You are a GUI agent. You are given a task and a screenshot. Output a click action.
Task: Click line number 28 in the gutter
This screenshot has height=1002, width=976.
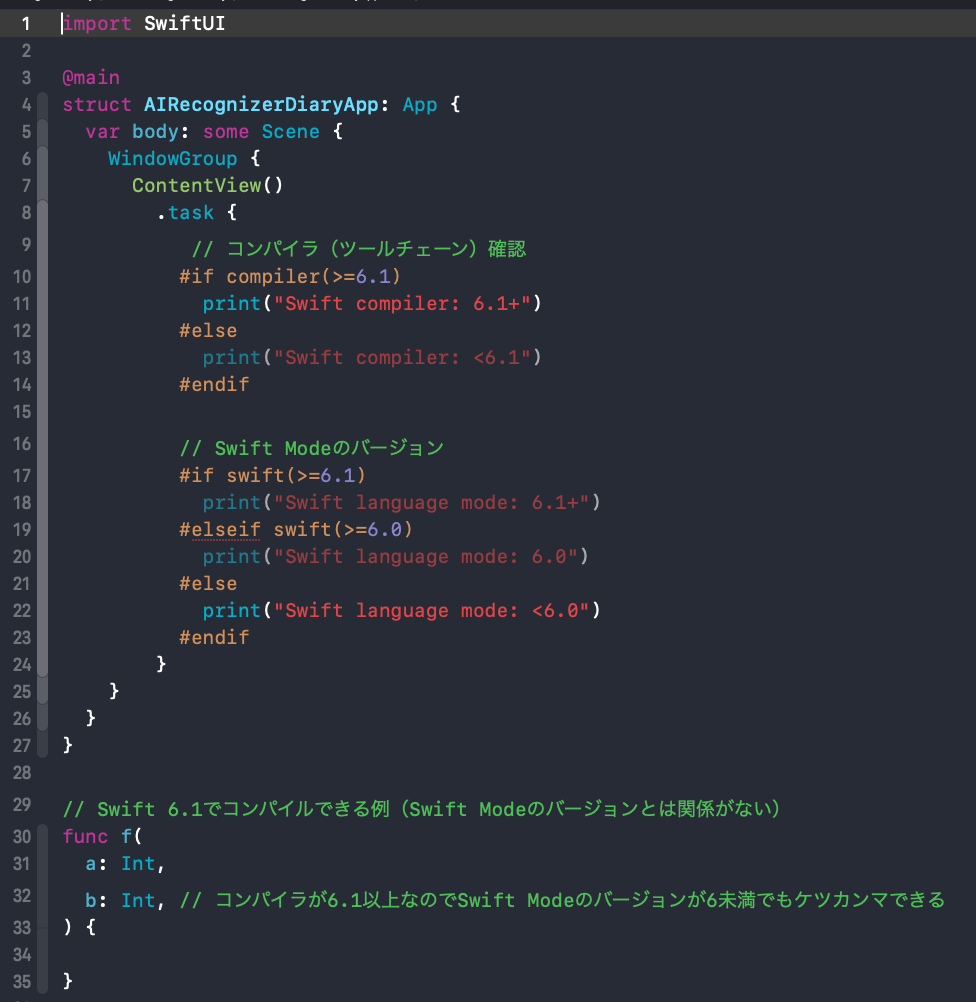coord(22,773)
